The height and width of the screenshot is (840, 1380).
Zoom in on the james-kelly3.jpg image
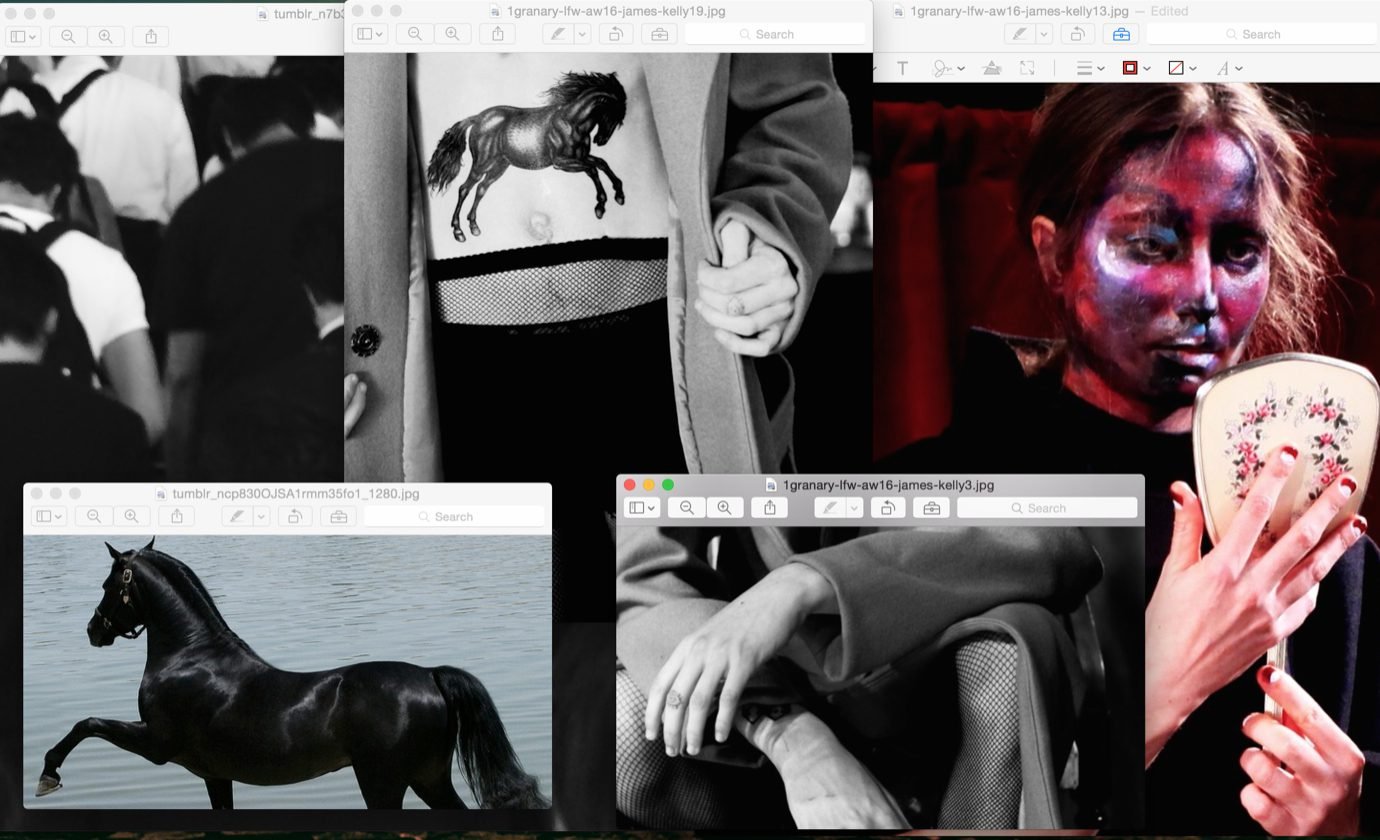[x=724, y=508]
